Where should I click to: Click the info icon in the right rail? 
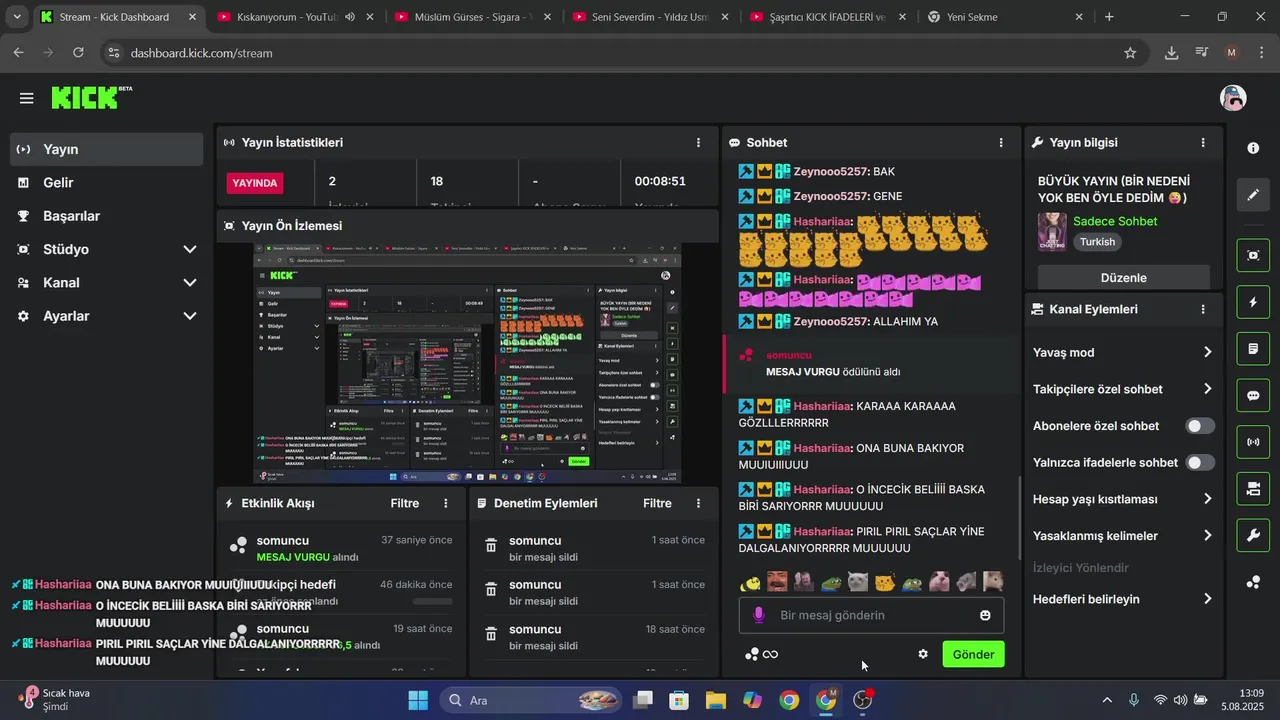pos(1253,148)
